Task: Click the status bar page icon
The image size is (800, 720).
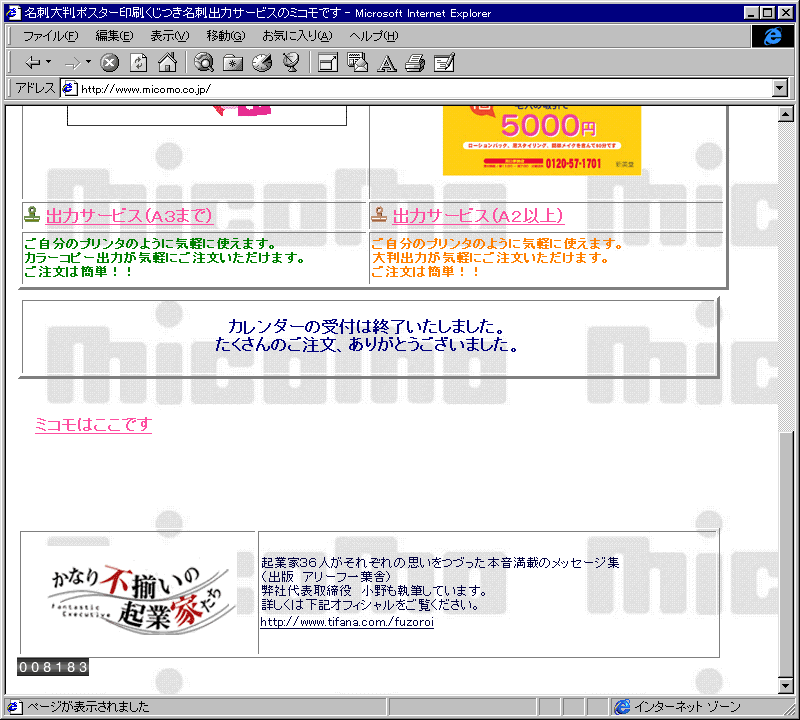Action: 13,707
